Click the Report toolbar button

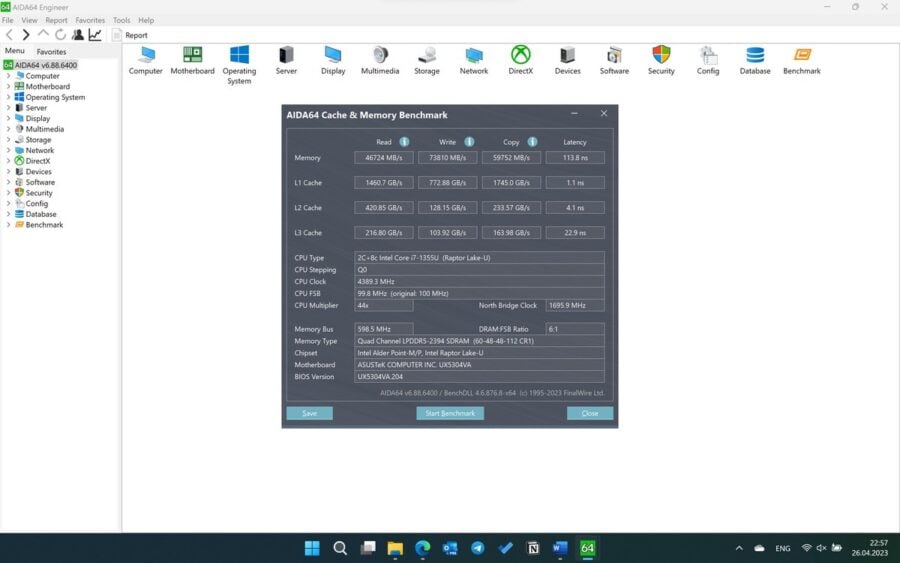click(130, 35)
